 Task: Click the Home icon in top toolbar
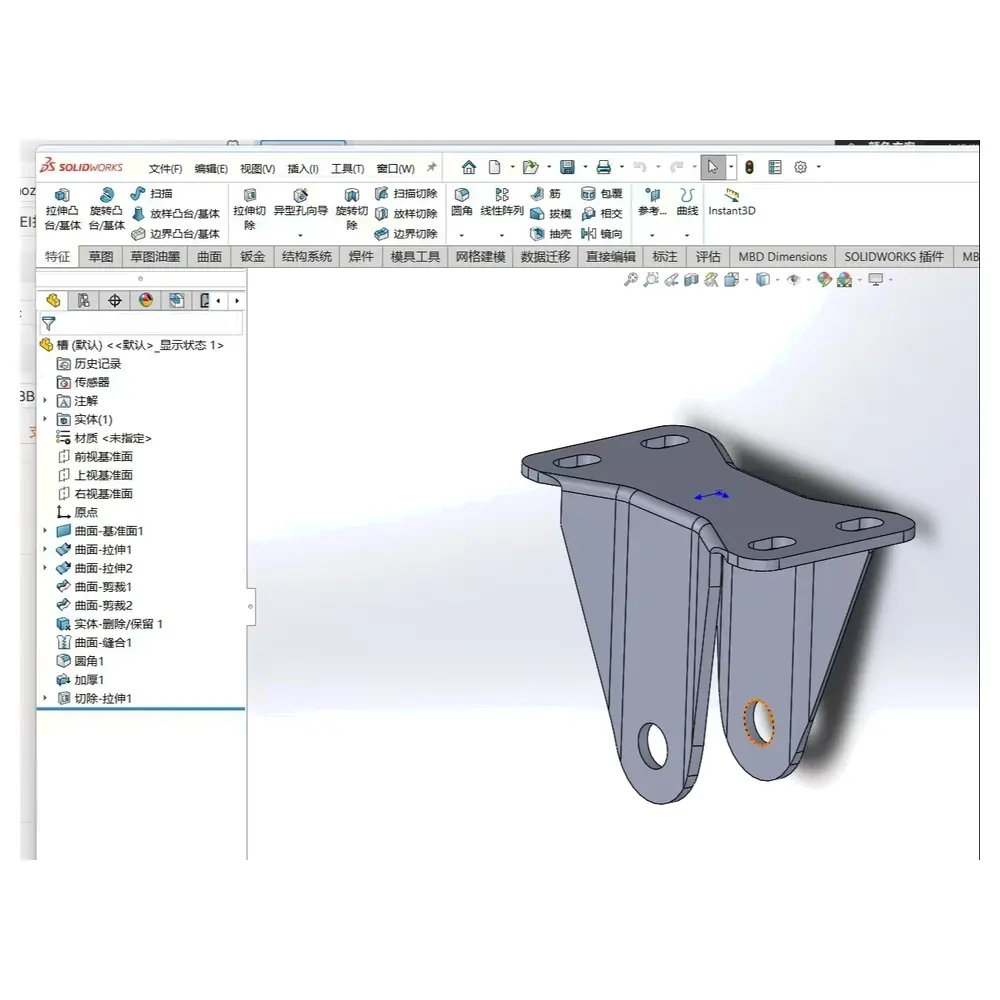(469, 167)
